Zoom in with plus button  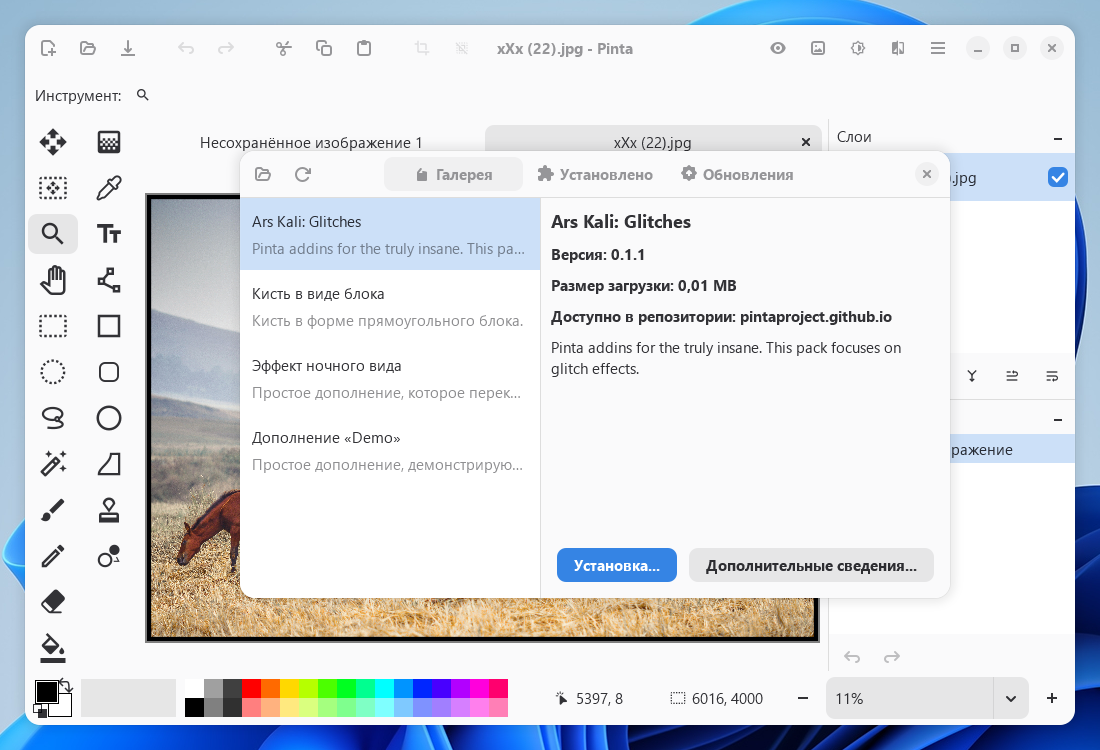[x=1052, y=698]
